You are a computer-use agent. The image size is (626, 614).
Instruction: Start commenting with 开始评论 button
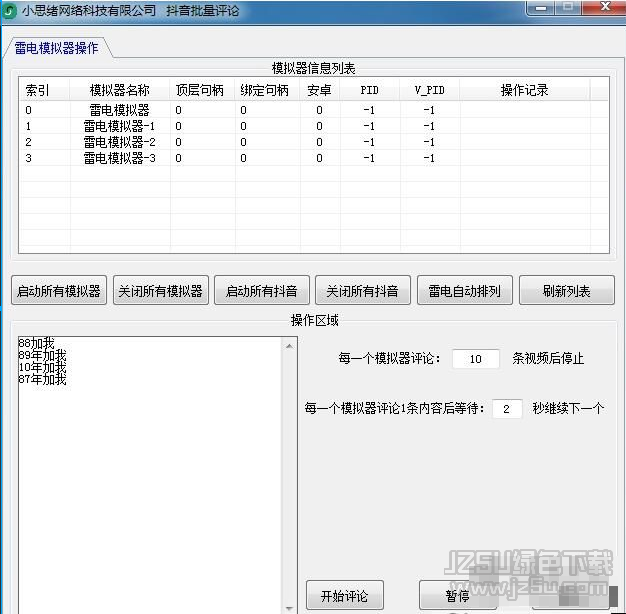pos(345,595)
